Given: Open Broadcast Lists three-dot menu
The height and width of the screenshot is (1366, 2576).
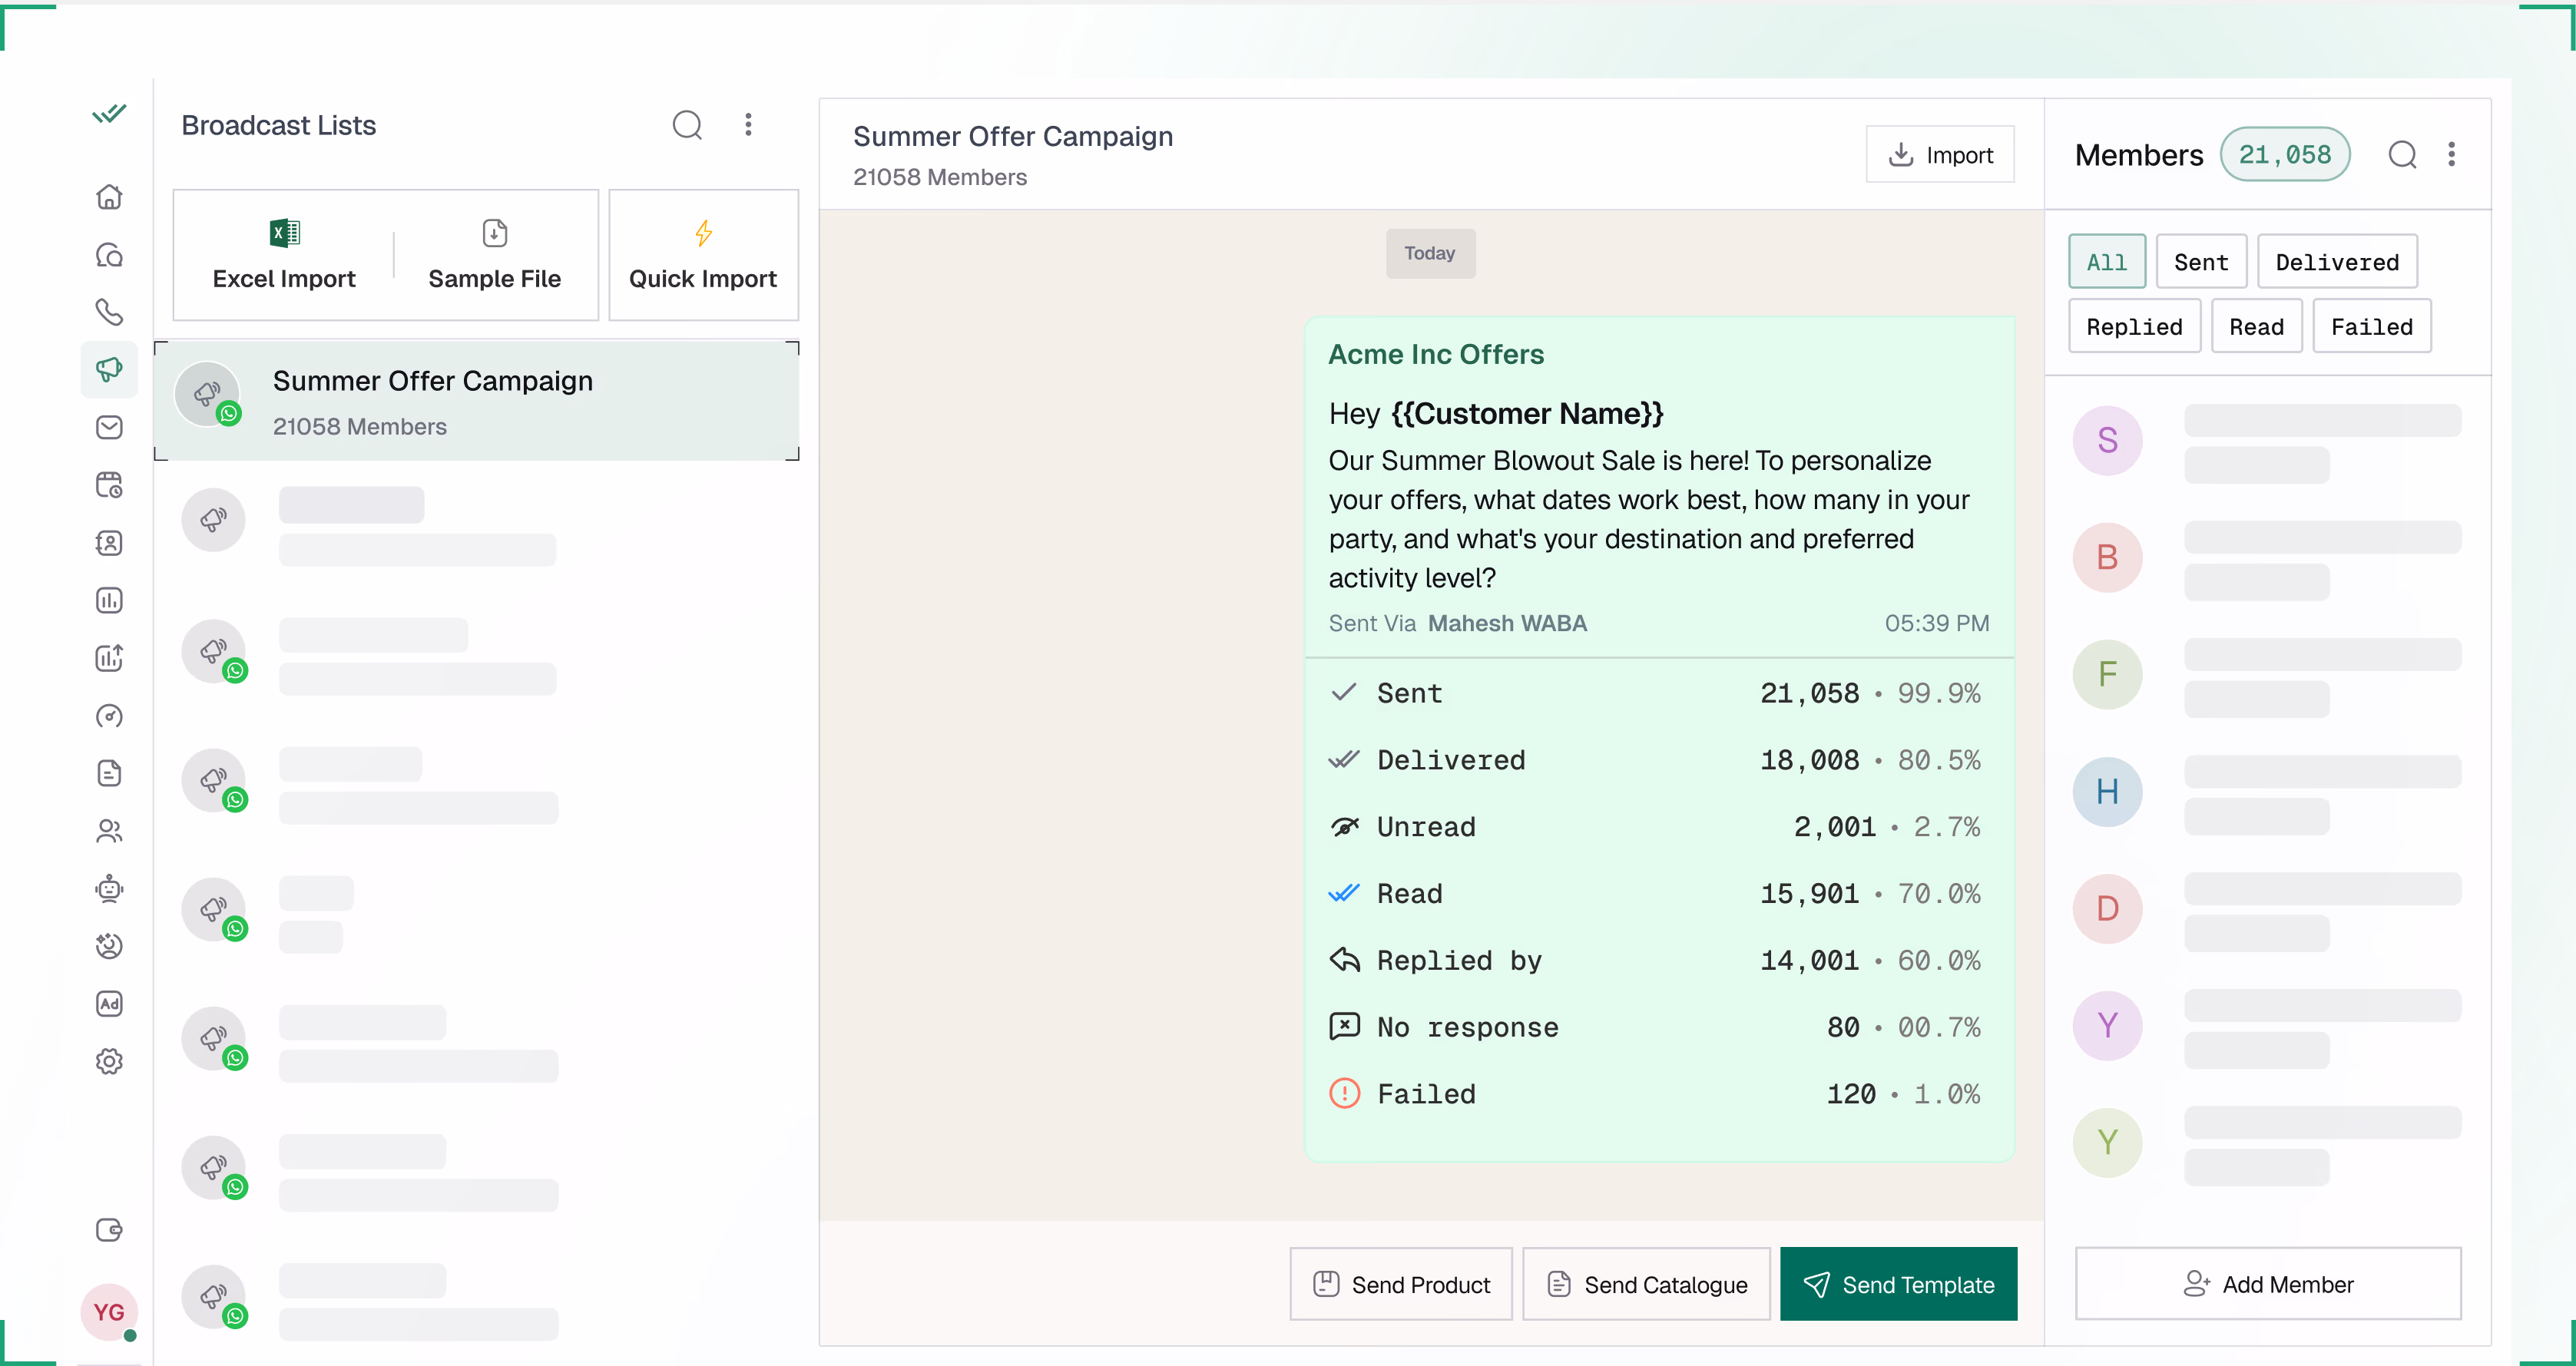Looking at the screenshot, I should pyautogui.click(x=748, y=125).
